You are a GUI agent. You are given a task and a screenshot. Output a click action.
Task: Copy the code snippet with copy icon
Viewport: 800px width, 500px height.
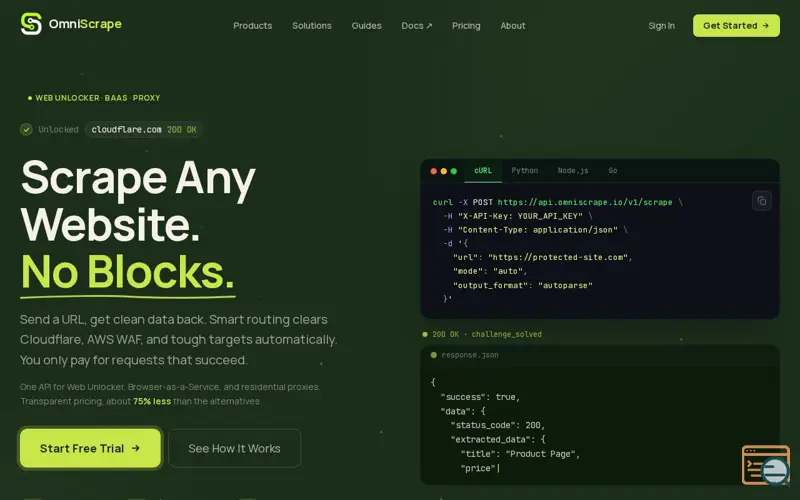(762, 201)
